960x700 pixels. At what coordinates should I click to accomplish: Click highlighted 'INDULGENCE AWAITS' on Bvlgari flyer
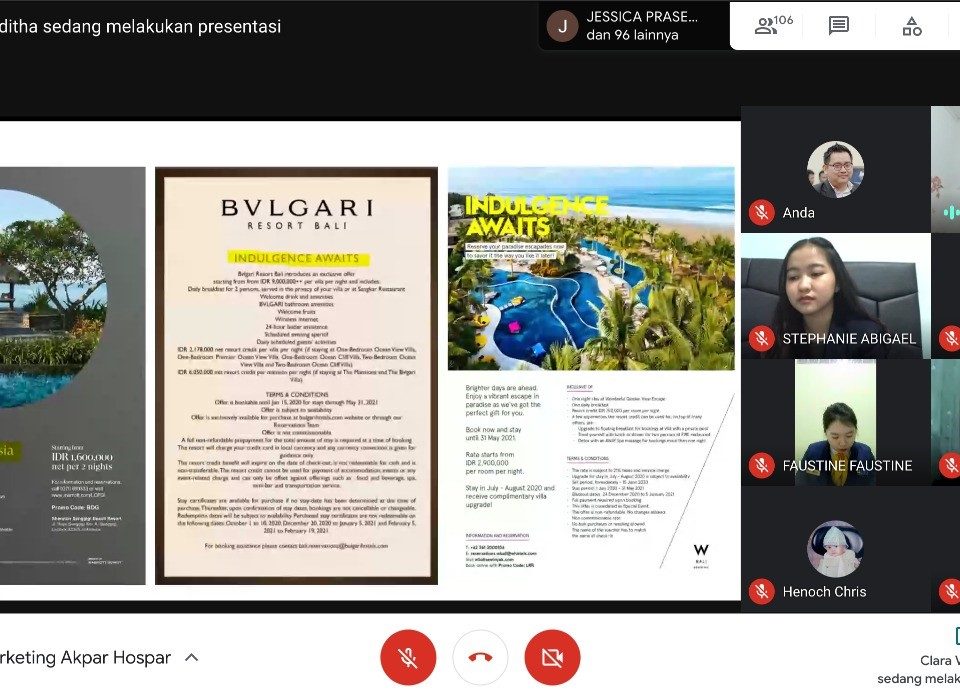[x=296, y=258]
